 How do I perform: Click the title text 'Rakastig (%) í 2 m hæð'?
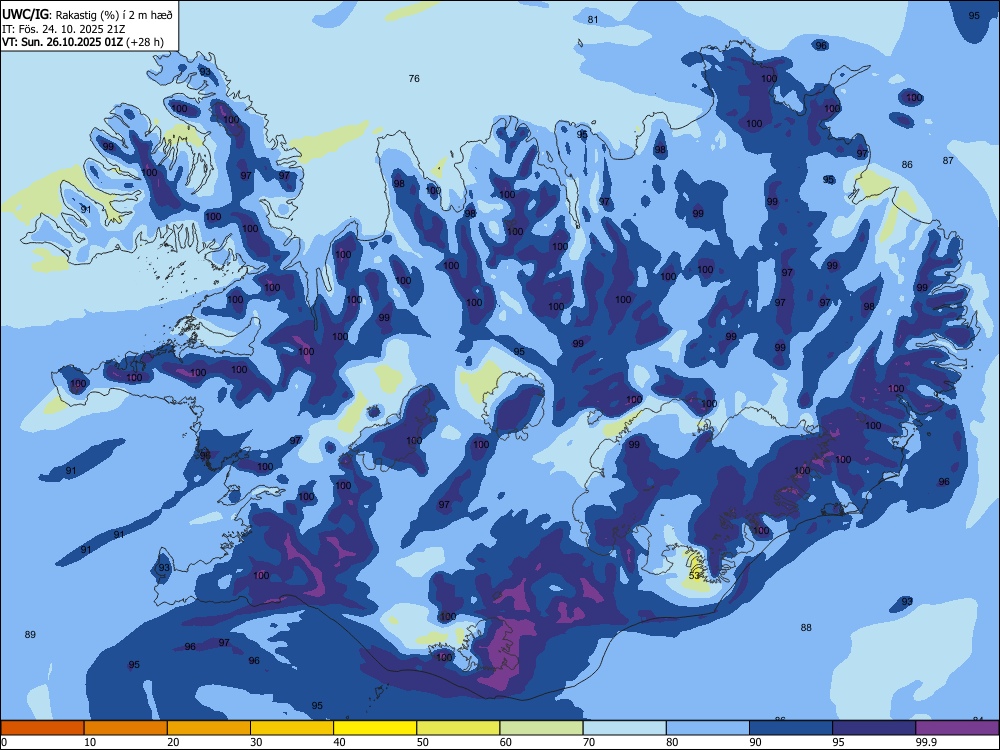(x=114, y=15)
